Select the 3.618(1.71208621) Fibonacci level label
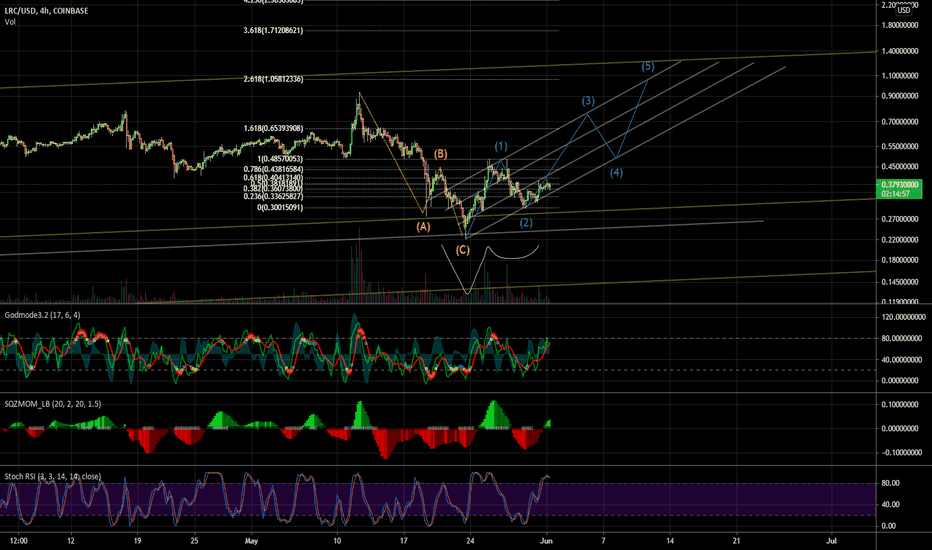This screenshot has height=550, width=932. 273,30
